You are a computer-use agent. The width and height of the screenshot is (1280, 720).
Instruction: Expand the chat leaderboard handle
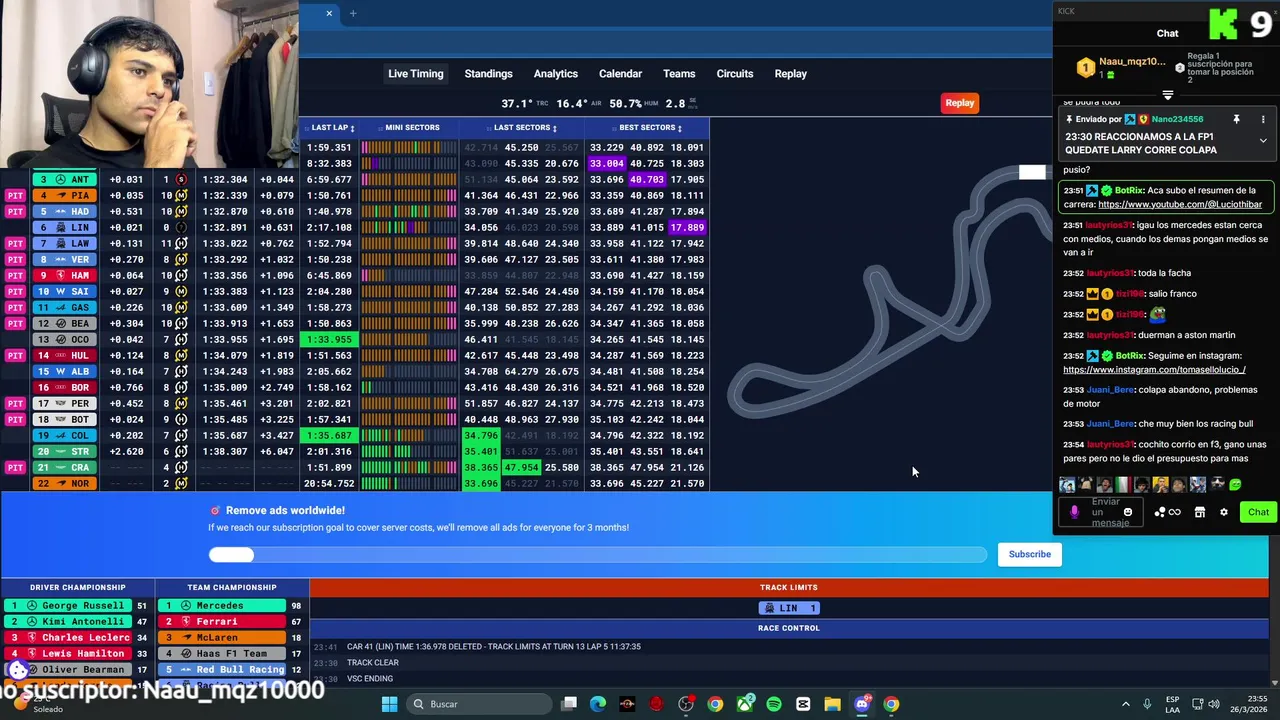click(1167, 95)
